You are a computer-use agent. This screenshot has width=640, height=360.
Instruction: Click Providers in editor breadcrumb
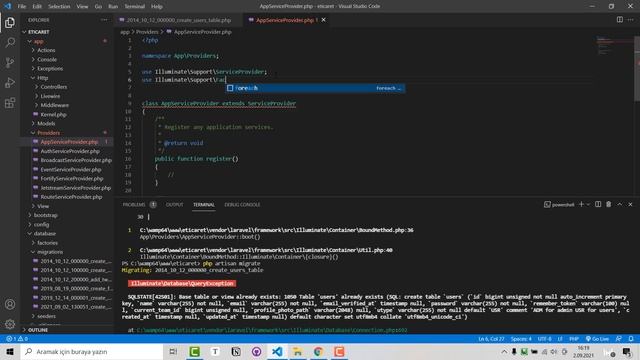pos(147,32)
